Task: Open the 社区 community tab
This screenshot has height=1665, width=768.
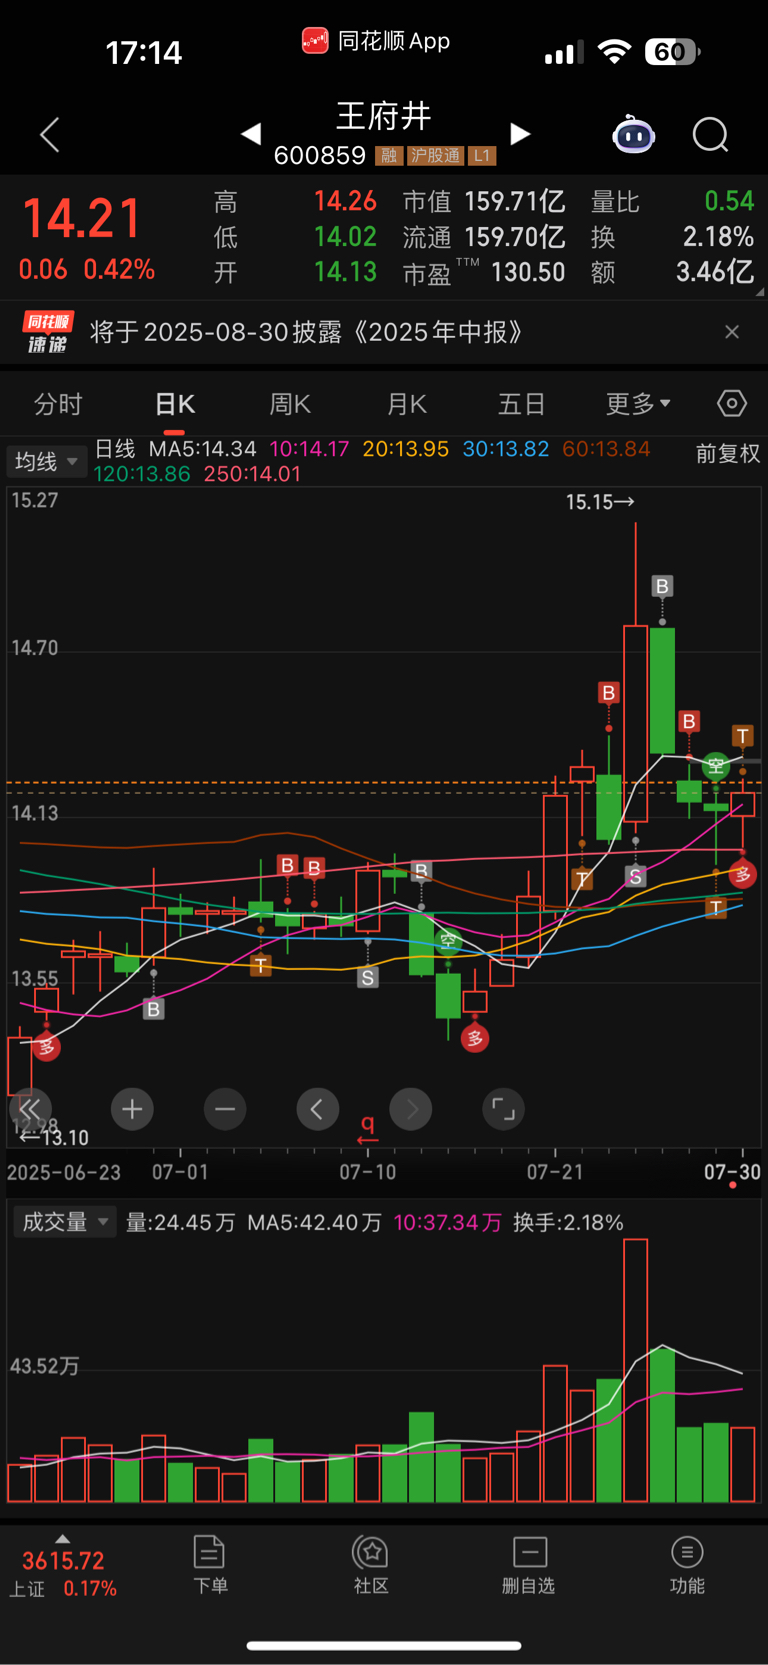Action: (371, 1566)
